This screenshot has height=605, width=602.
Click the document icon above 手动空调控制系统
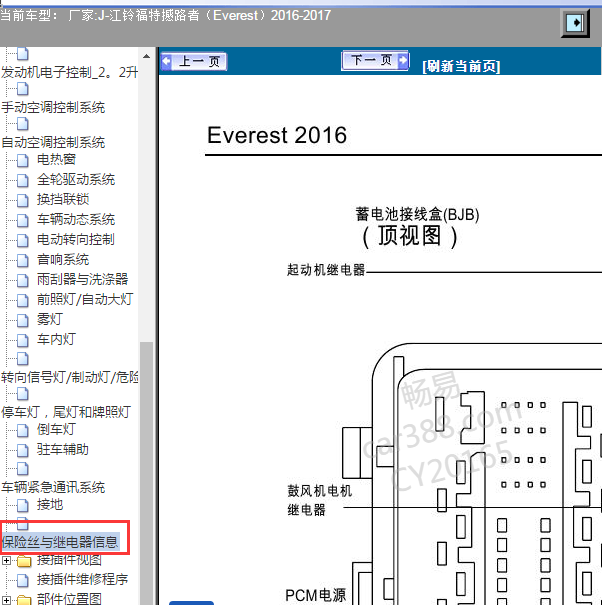coord(23,89)
